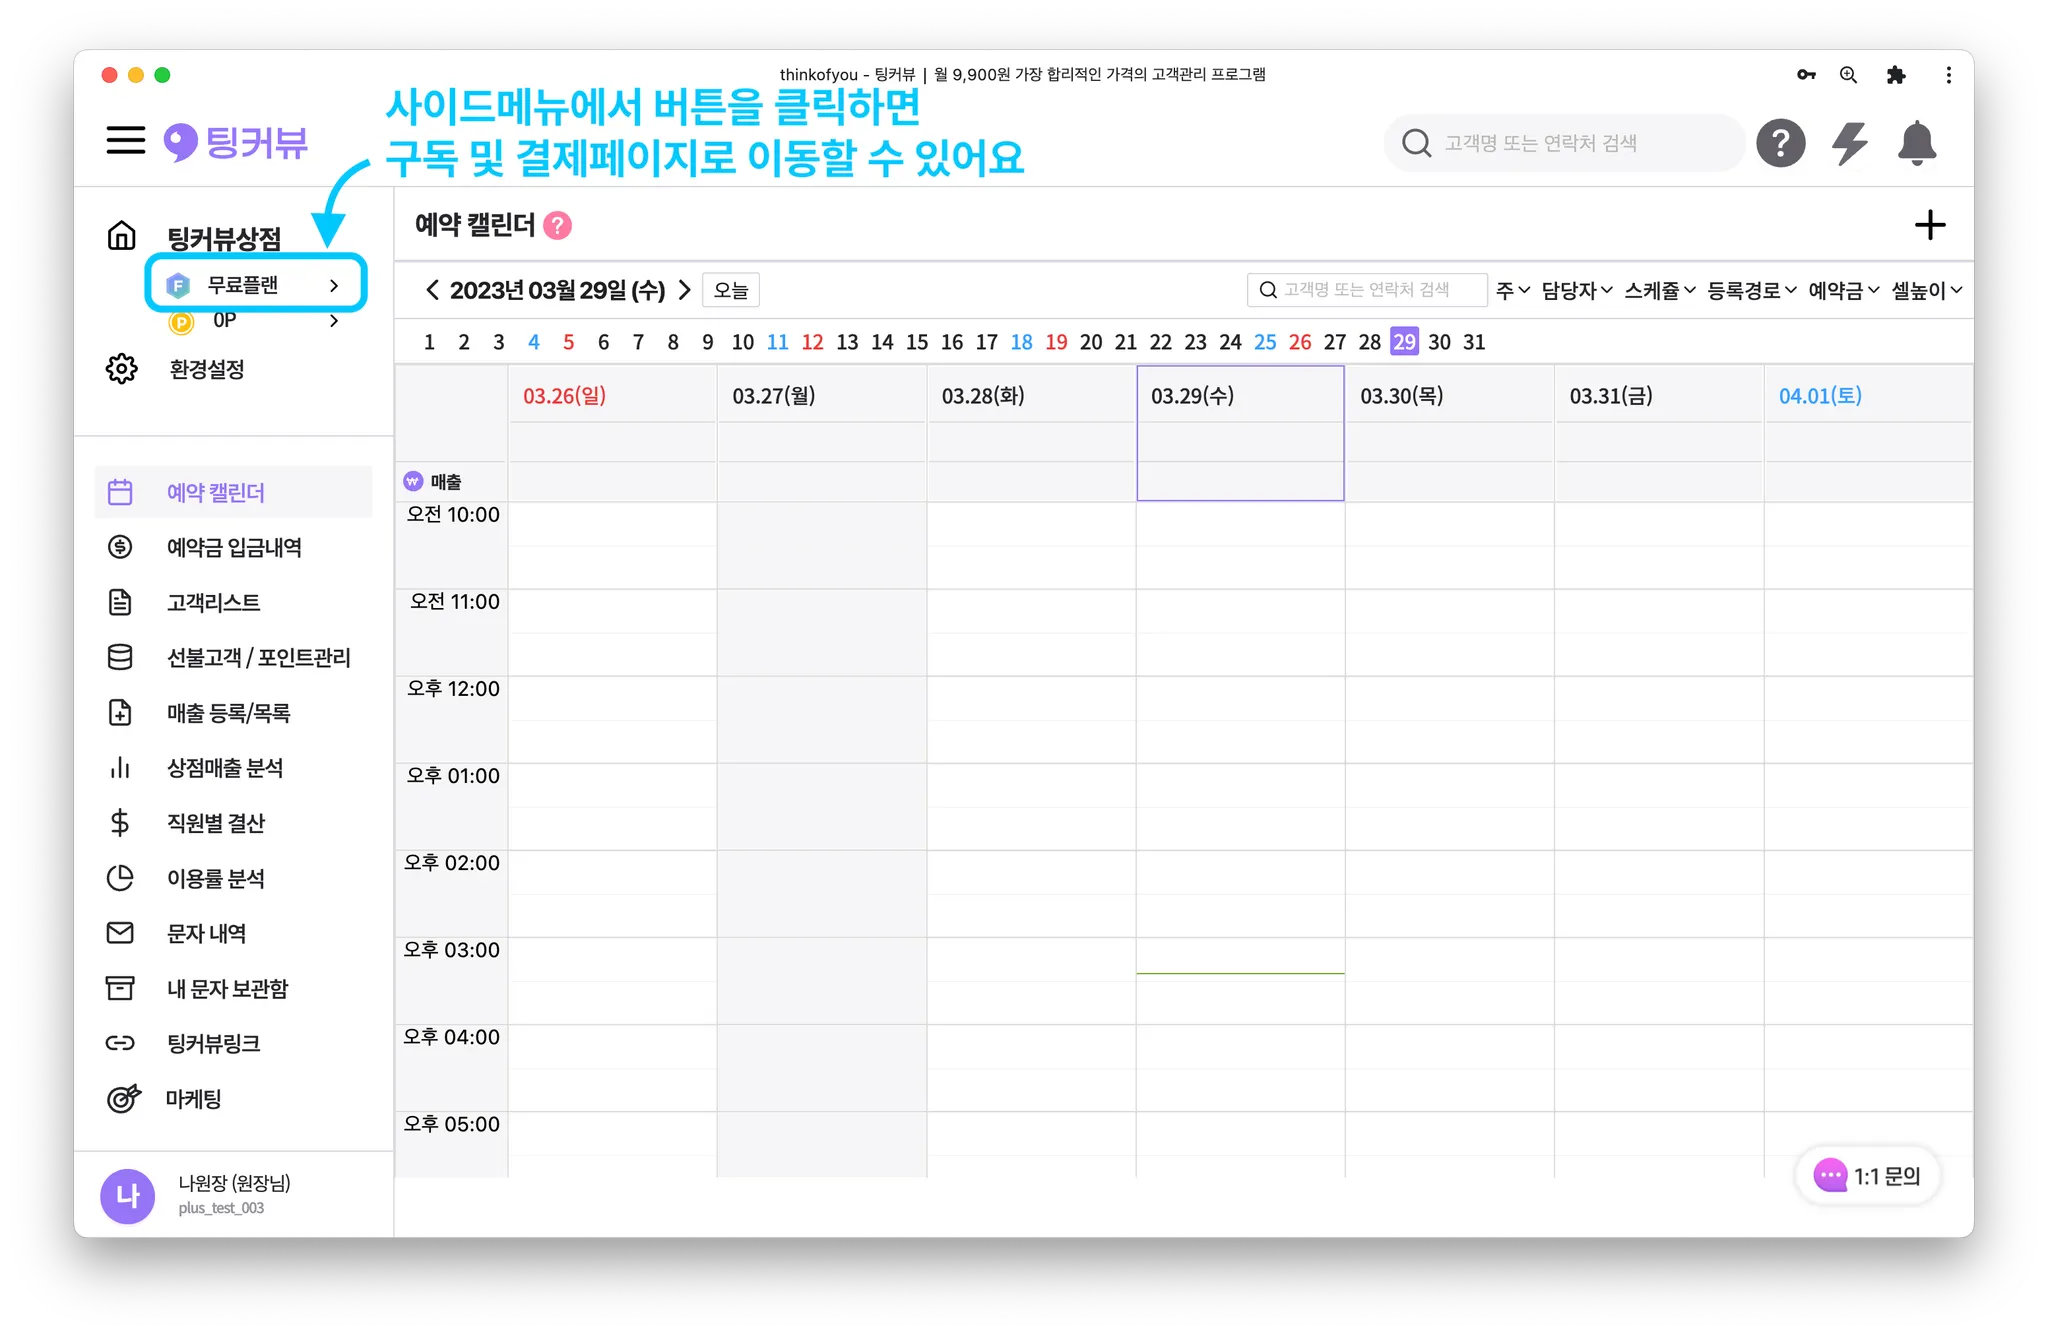Click the lightning bolt icon
Viewport: 2048px width, 1335px height.
1849,143
